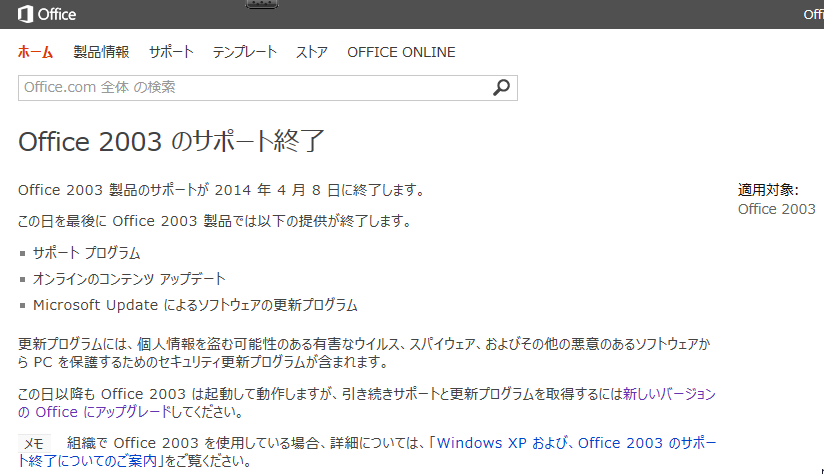The image size is (824, 474).
Task: Click the サポート プログラム bullet item
Action: pos(86,253)
